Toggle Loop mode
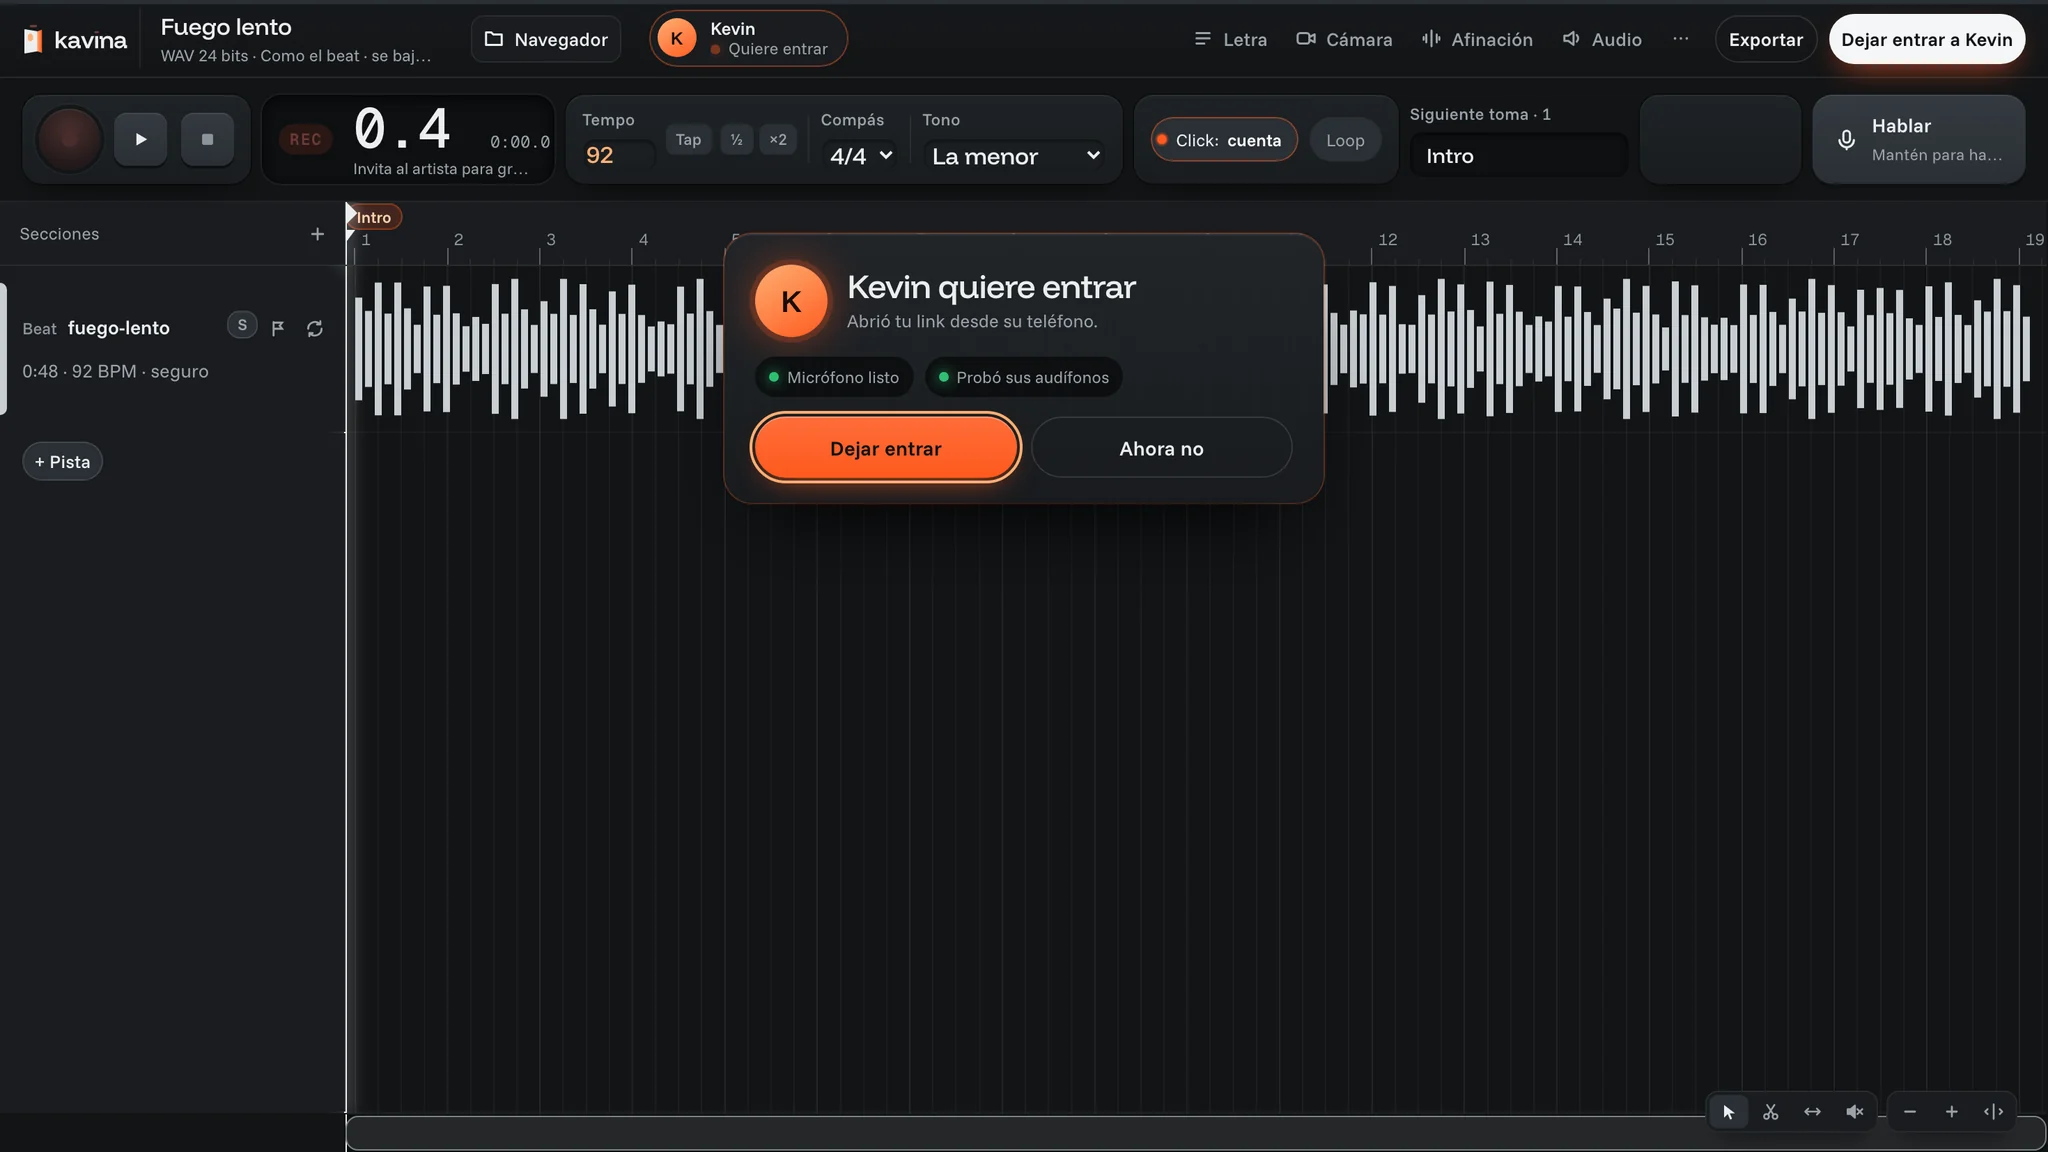2048x1152 pixels. (x=1345, y=140)
